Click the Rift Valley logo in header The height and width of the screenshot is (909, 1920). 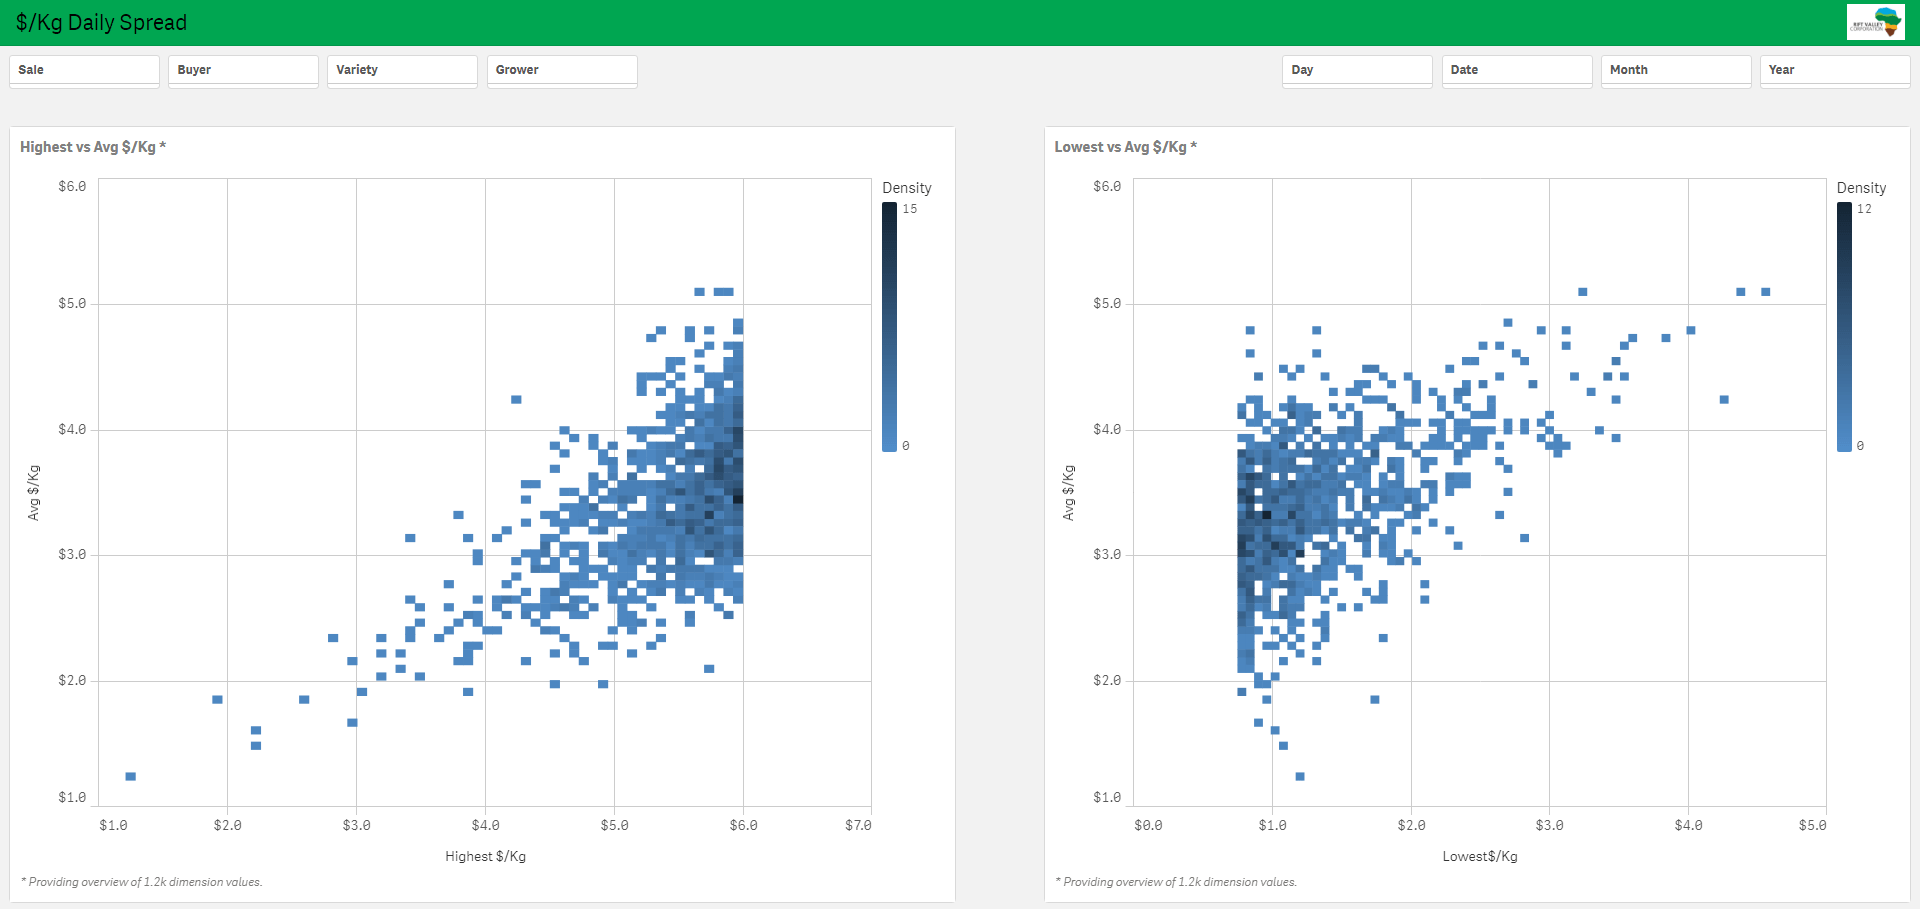[1875, 22]
